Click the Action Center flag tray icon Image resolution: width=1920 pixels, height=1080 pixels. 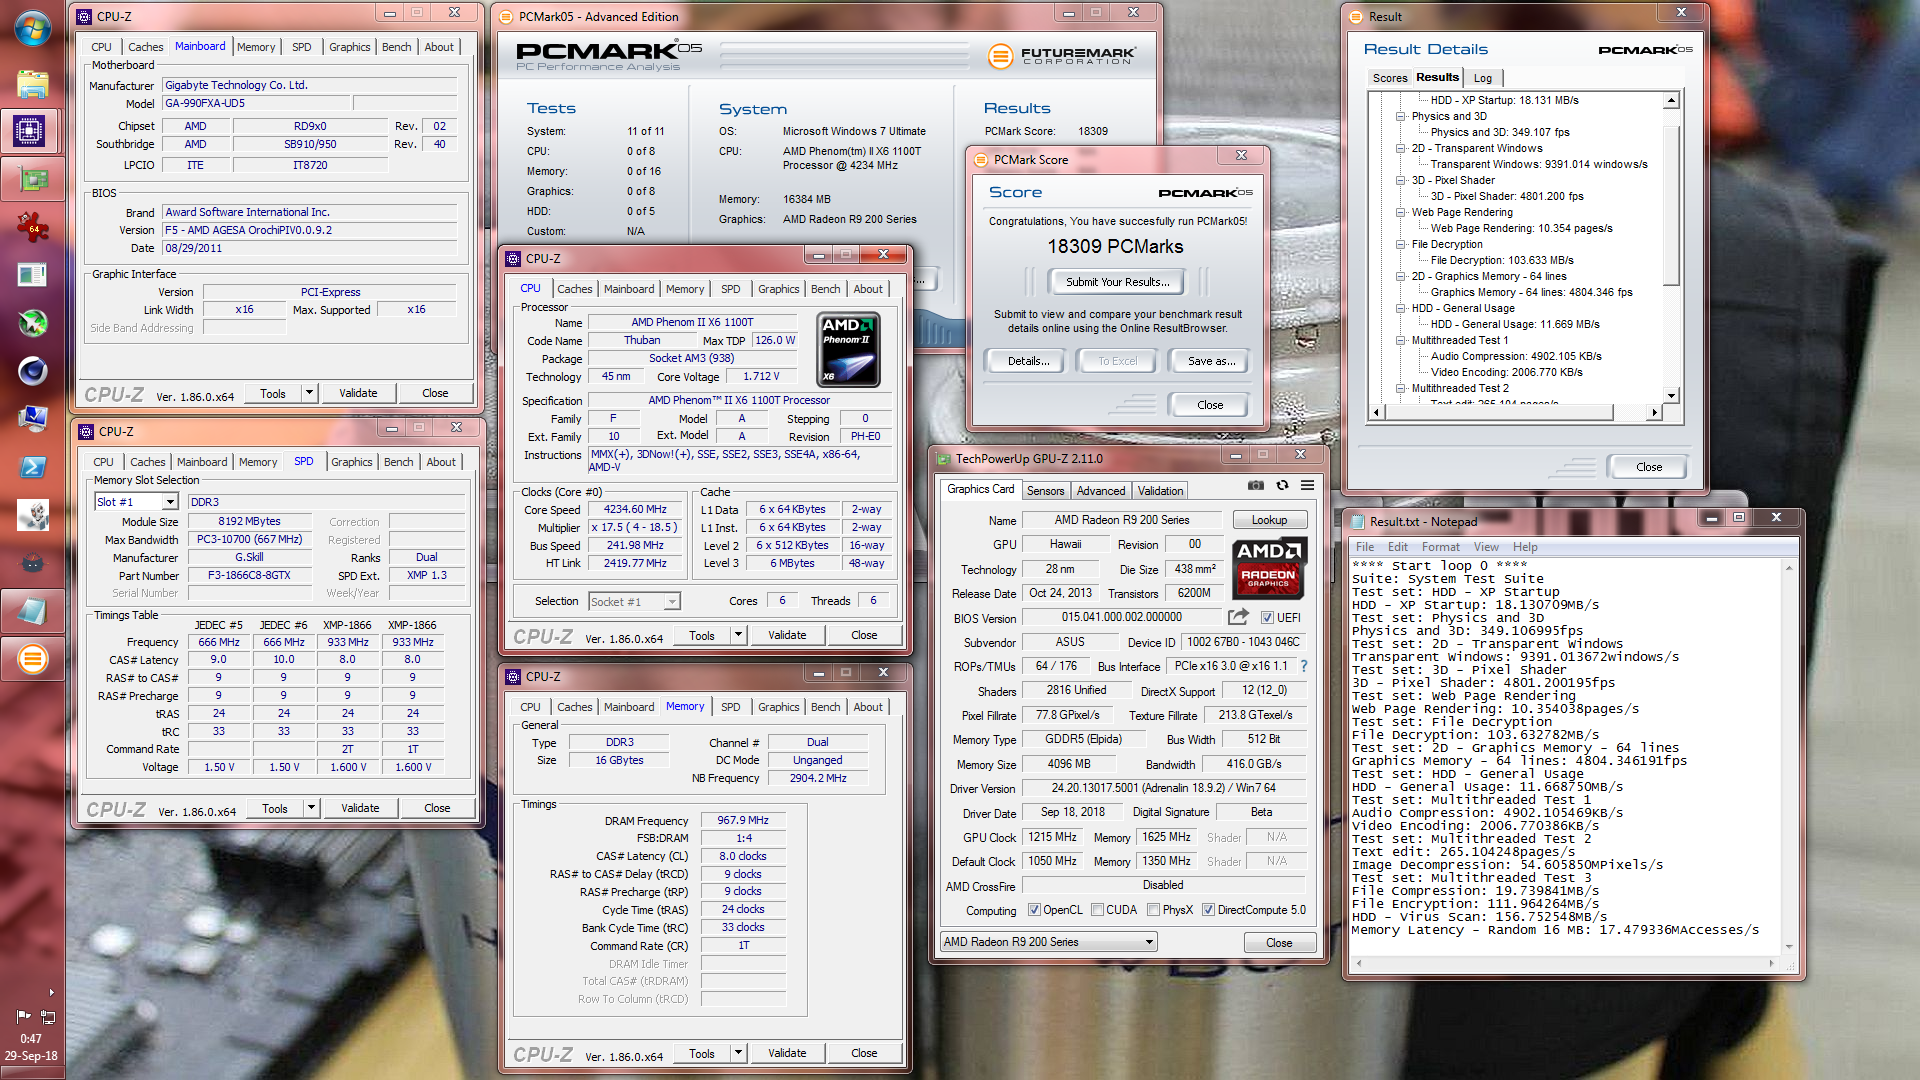[23, 1016]
